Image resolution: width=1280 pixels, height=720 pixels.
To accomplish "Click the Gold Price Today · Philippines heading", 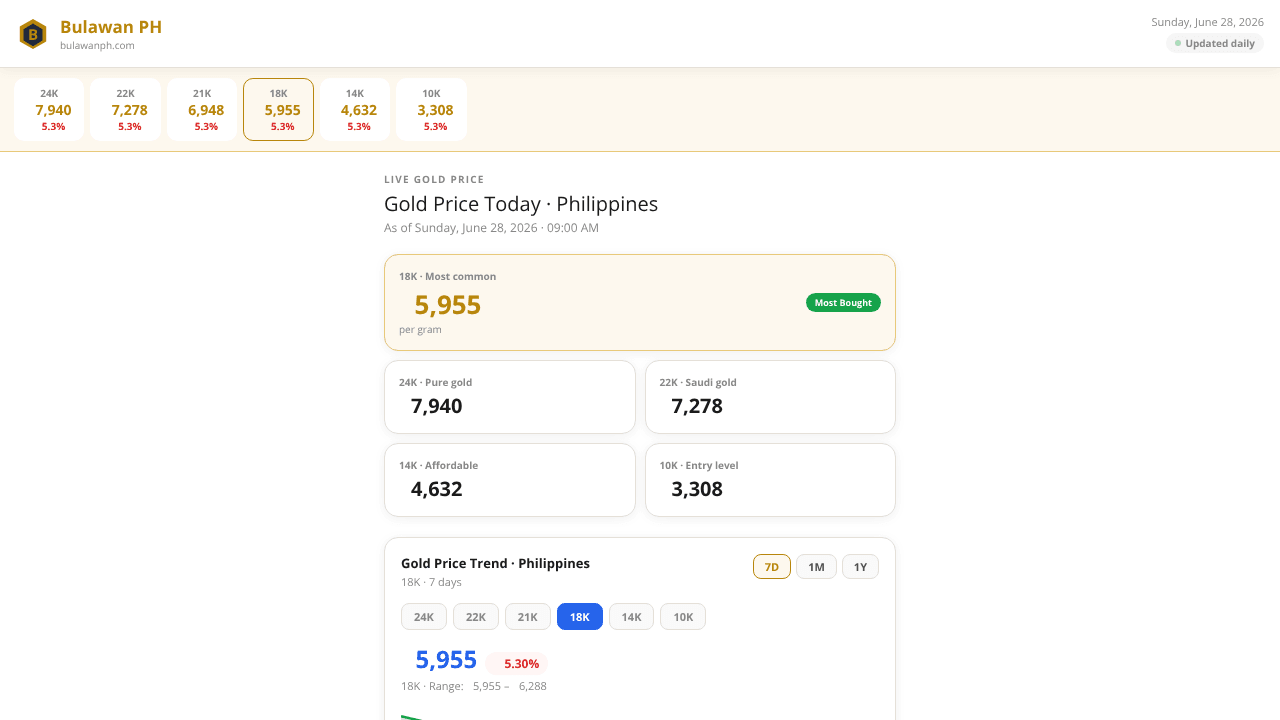I will (521, 204).
